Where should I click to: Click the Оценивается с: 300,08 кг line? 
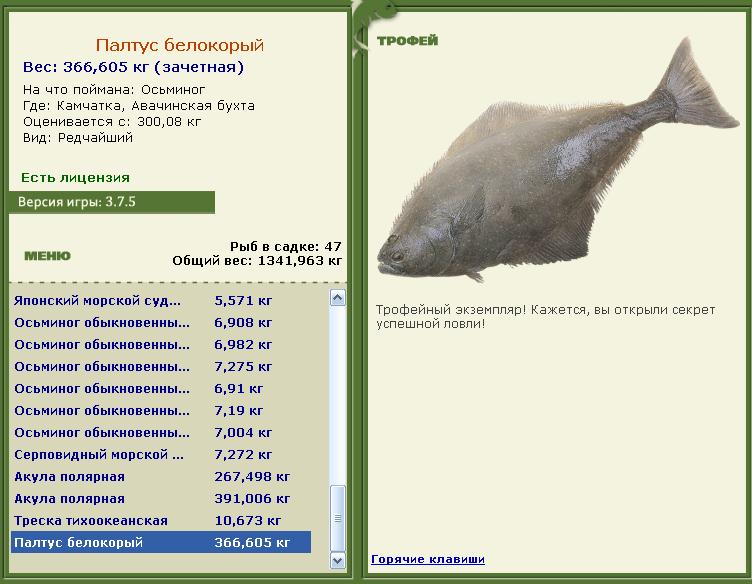(112, 122)
